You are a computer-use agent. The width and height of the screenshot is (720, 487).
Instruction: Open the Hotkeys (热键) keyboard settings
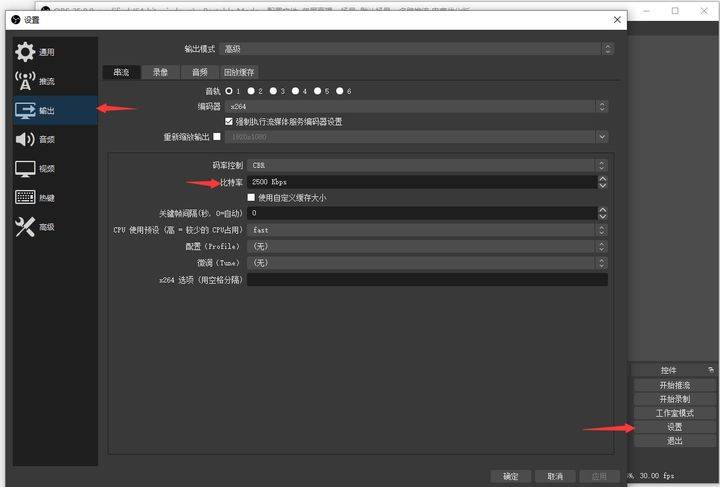(25, 197)
